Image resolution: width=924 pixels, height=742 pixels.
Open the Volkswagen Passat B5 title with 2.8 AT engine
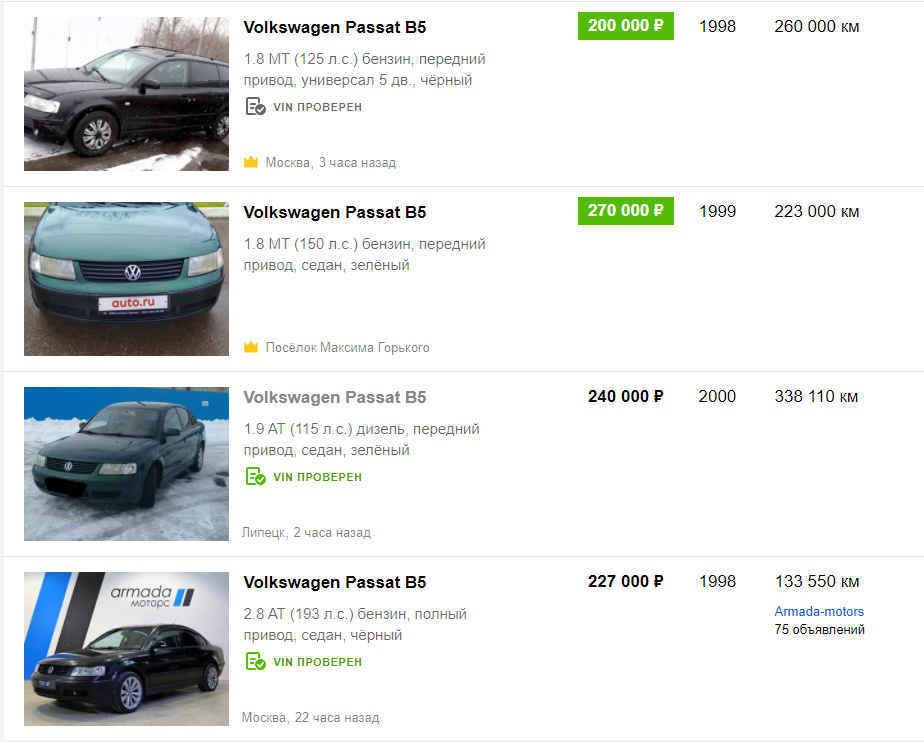(335, 582)
